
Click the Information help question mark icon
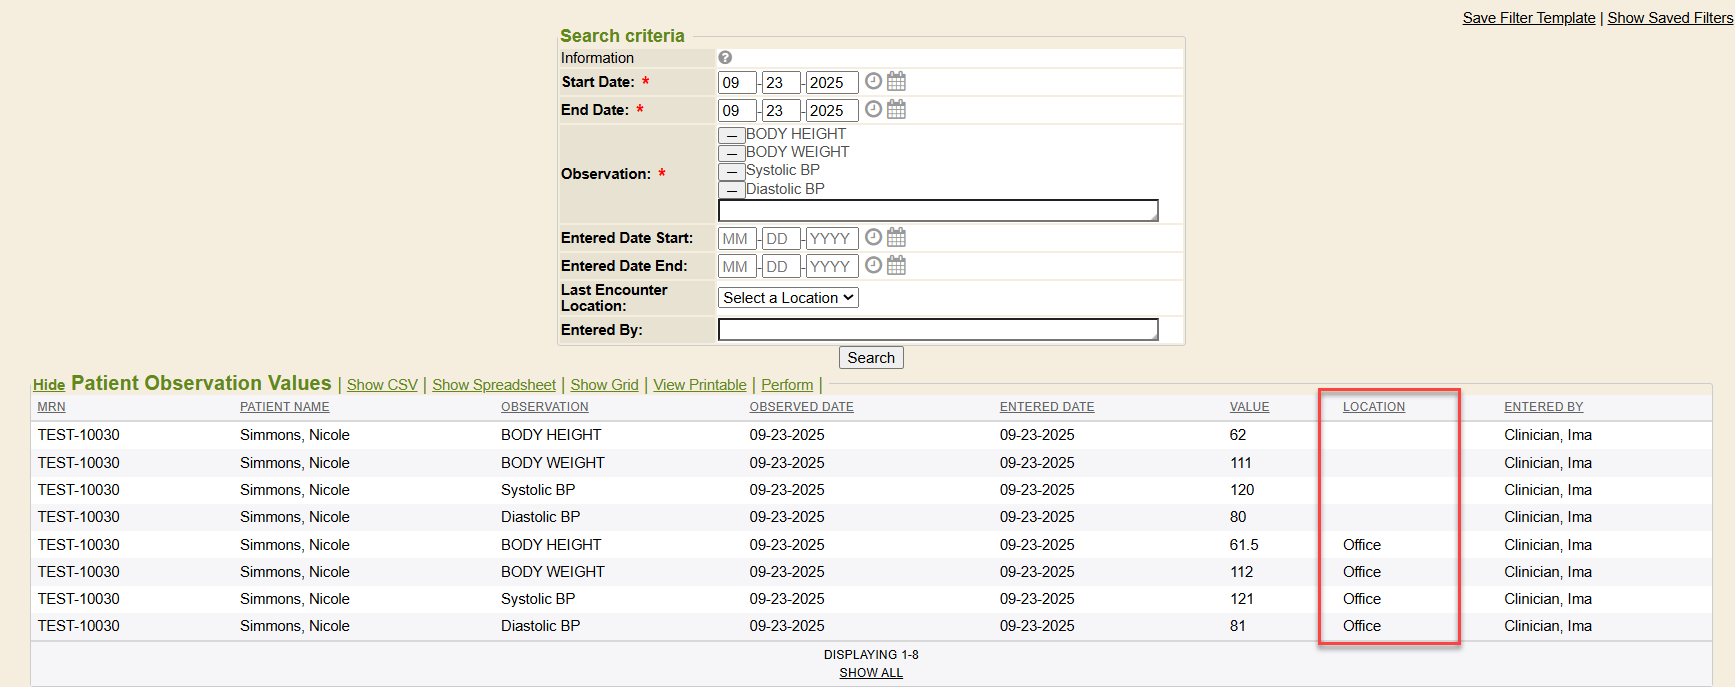(725, 58)
